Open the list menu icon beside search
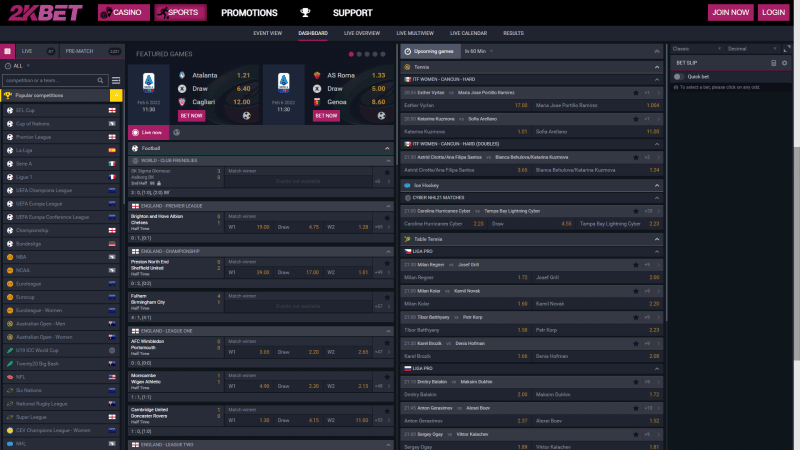800x450 pixels. pos(116,80)
